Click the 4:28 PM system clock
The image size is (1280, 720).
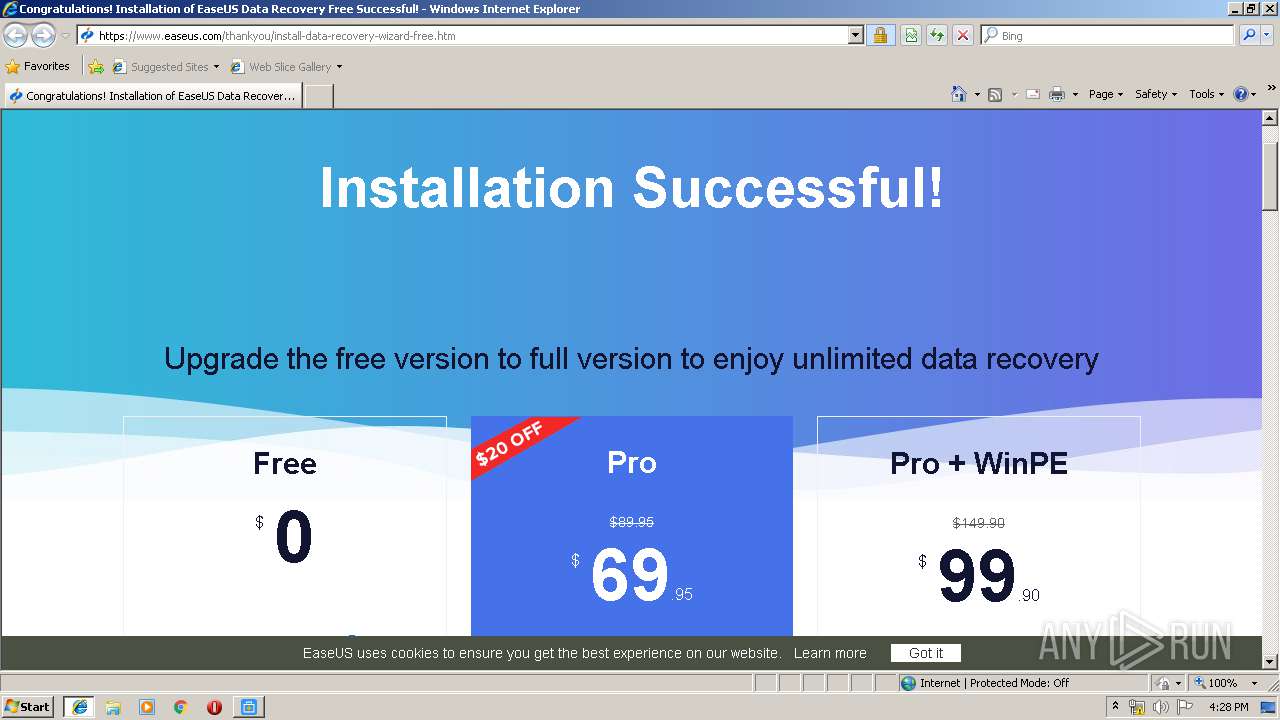coord(1228,707)
